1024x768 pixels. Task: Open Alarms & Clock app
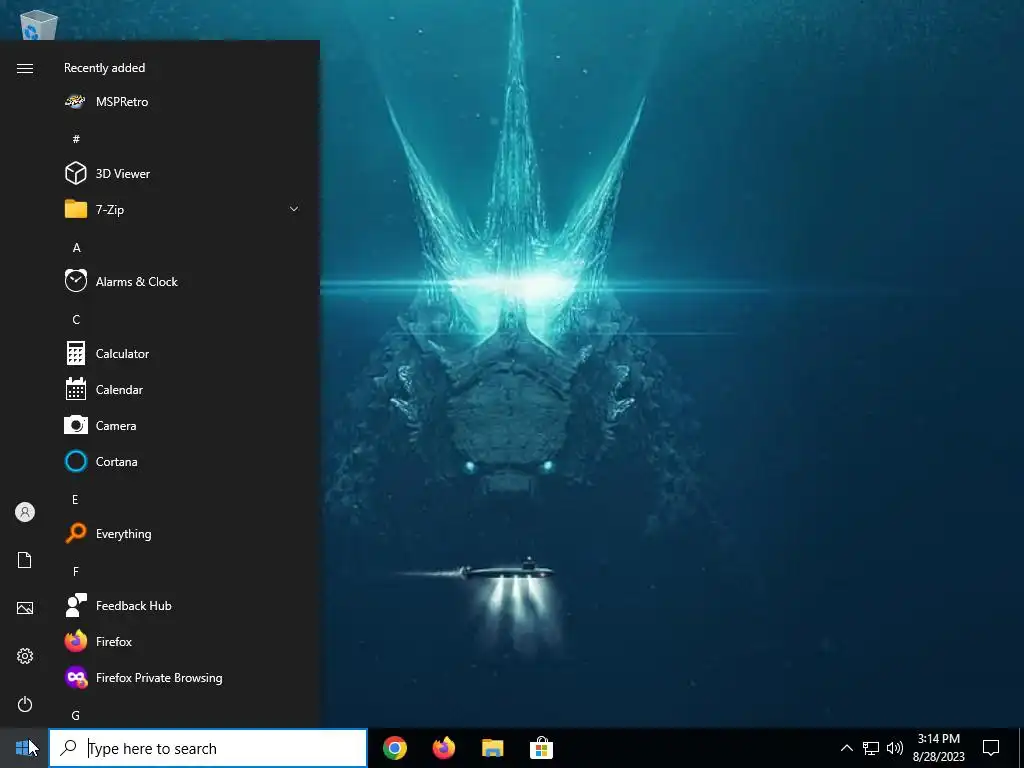pos(182,281)
